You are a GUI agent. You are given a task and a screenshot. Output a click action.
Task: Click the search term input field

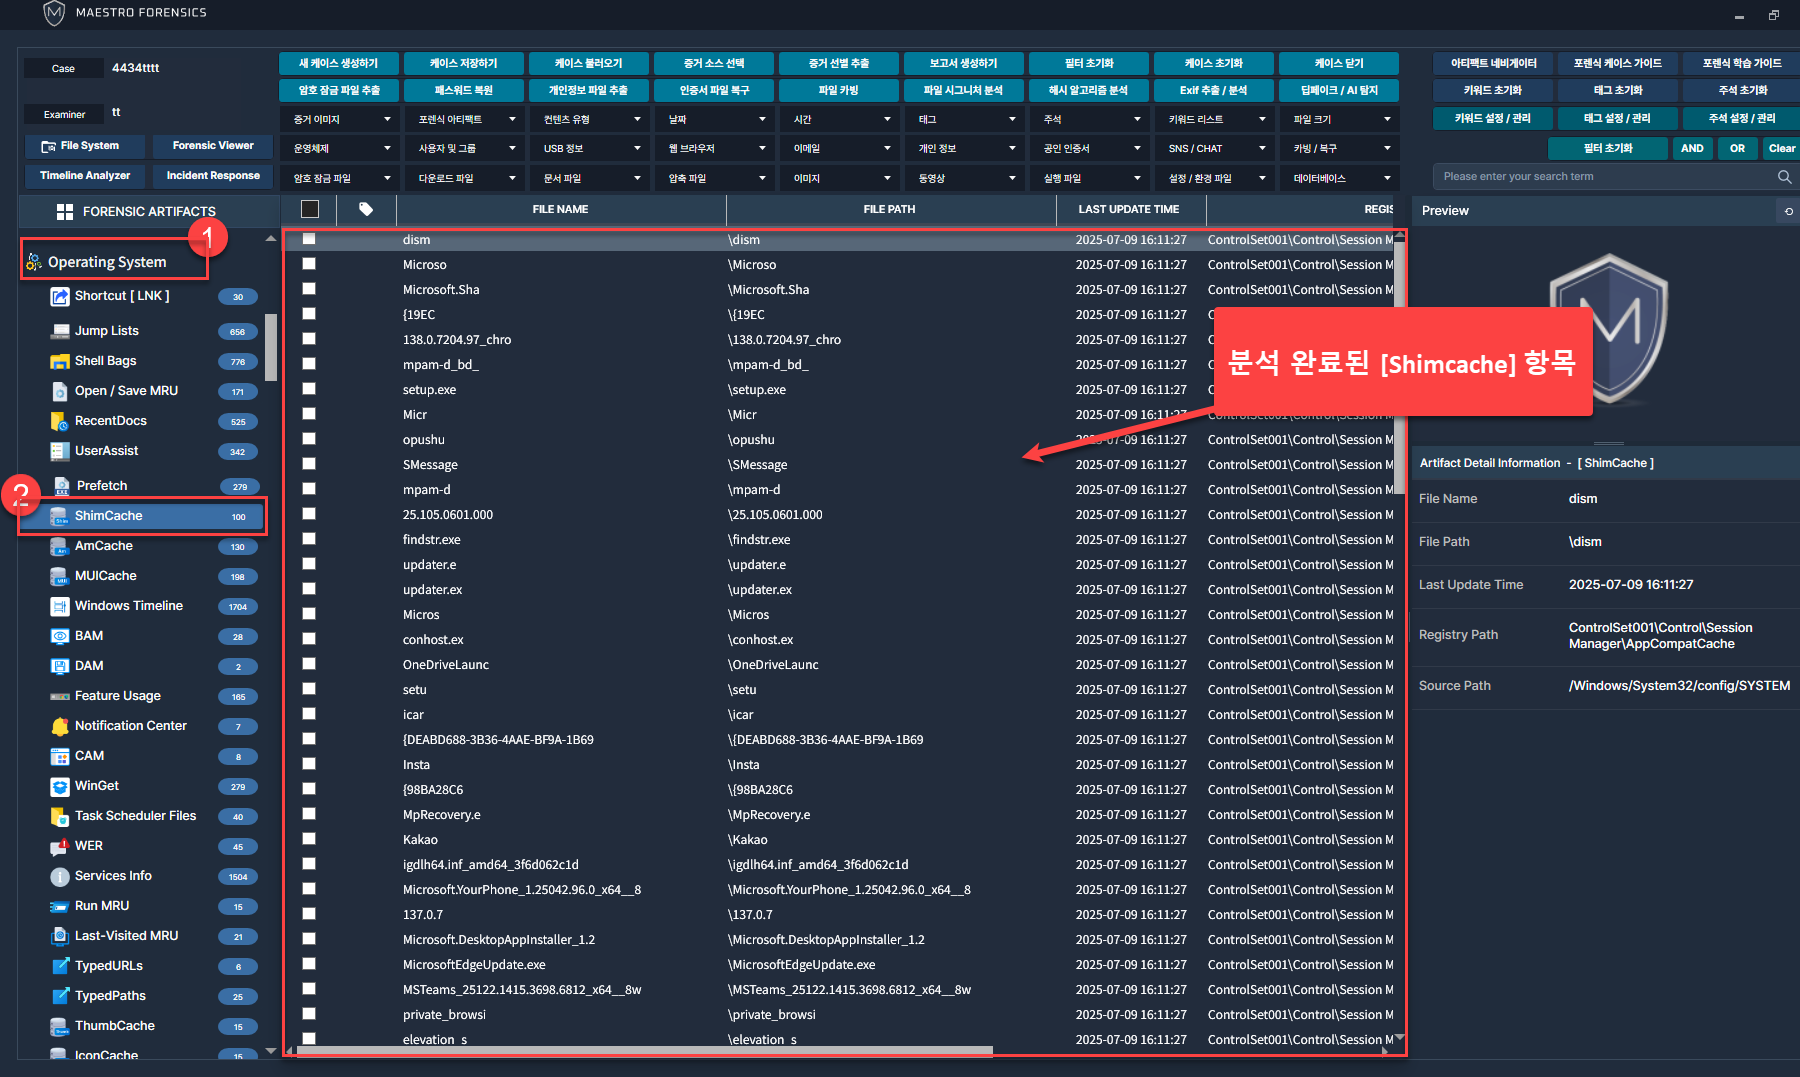pos(1600,177)
